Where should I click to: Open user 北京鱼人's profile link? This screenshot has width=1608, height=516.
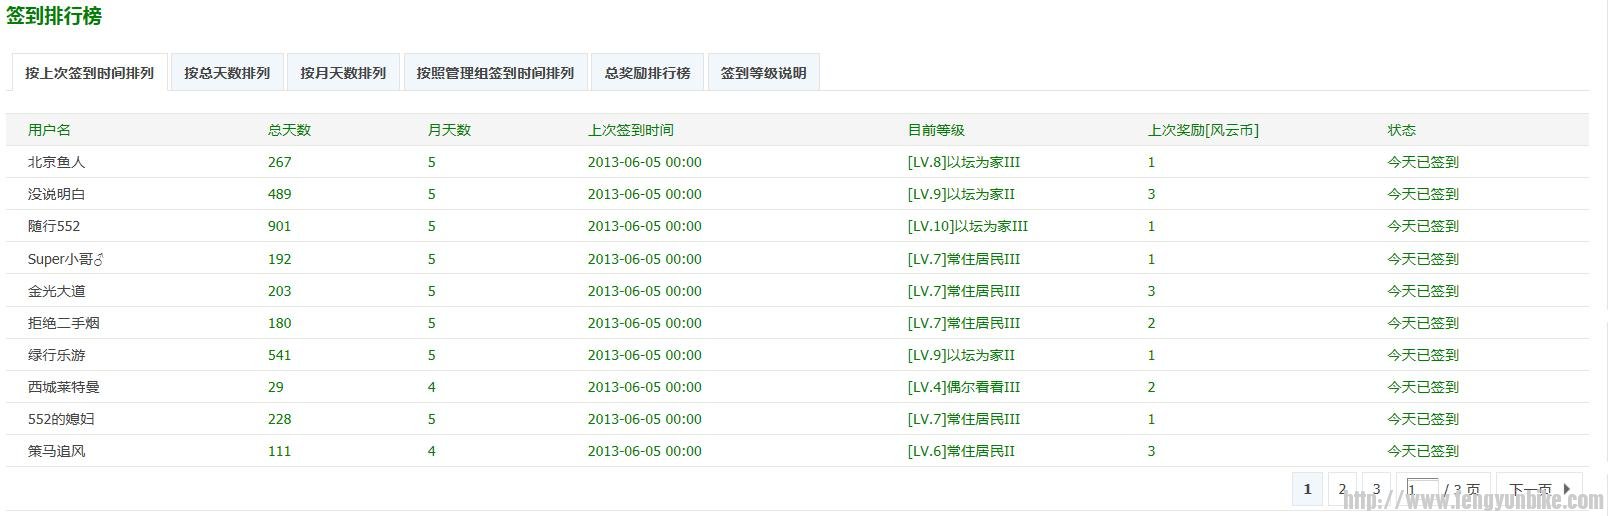(56, 162)
